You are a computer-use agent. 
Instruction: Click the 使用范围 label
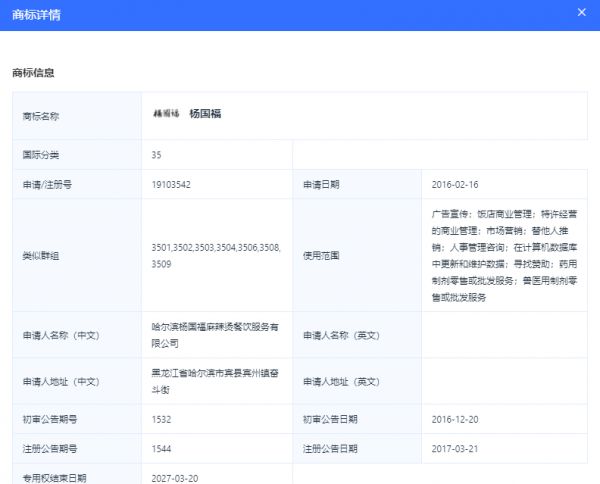321,256
